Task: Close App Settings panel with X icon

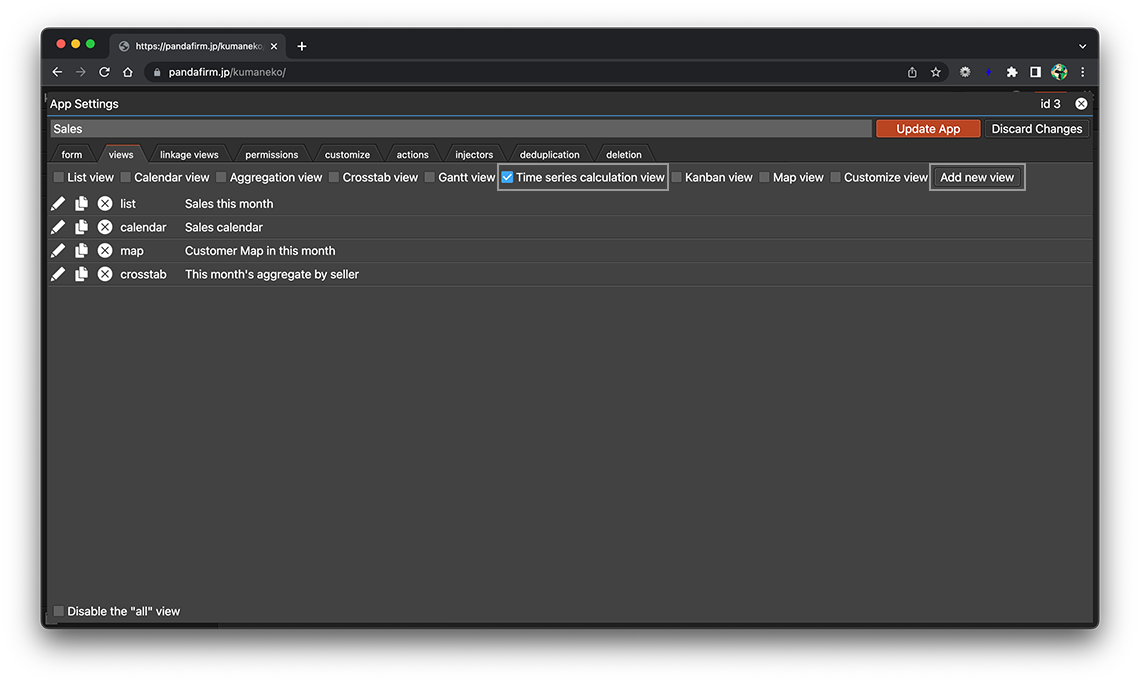Action: point(1081,104)
